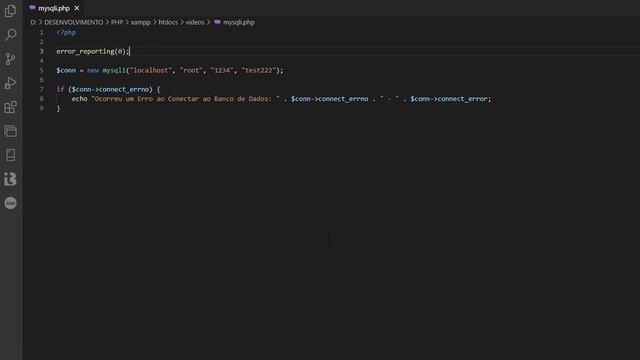The height and width of the screenshot is (360, 640).
Task: Close the mysqli.php tab
Action: point(77,8)
